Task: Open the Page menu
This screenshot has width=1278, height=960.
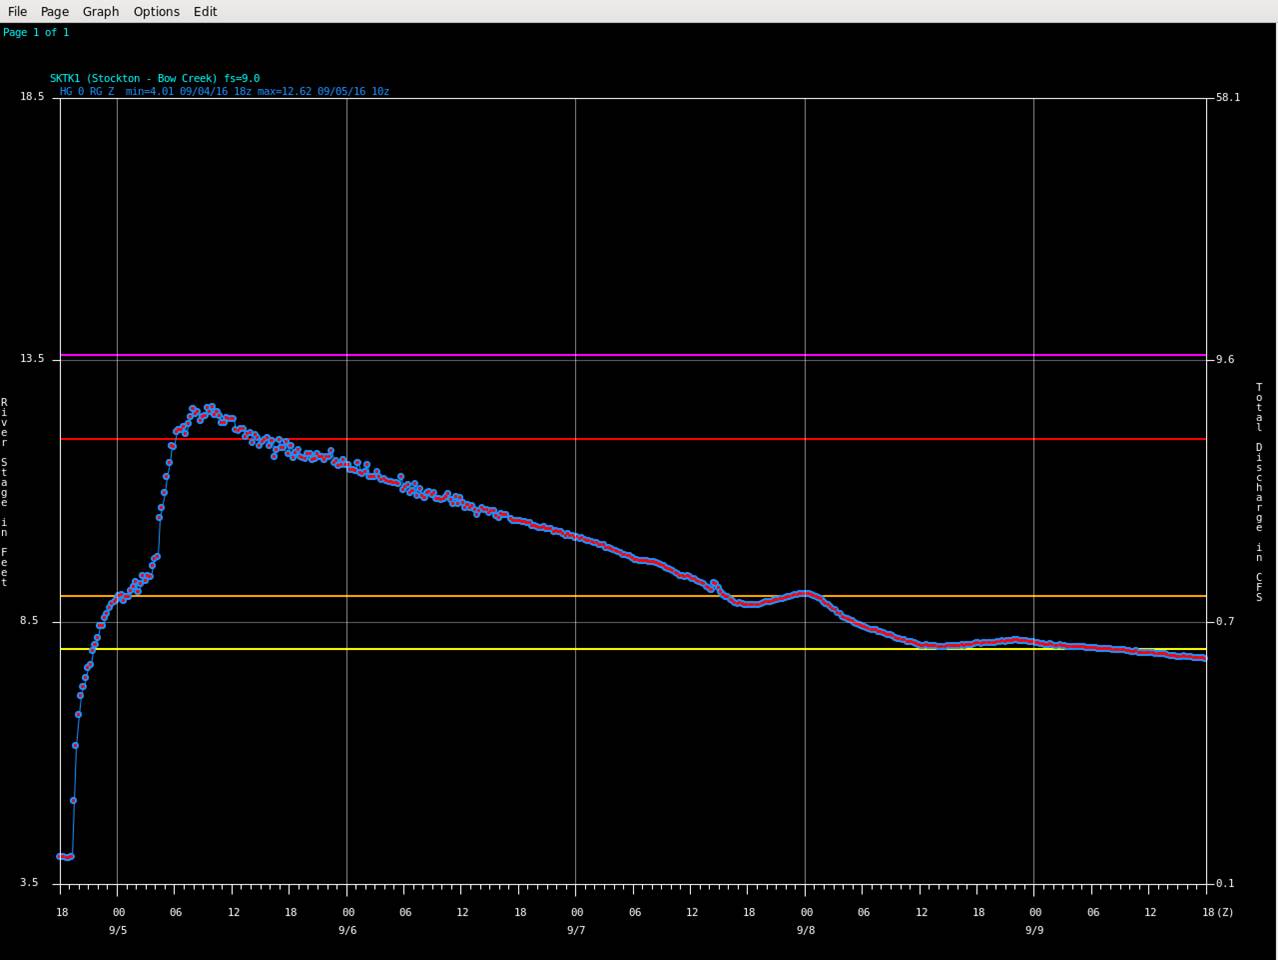Action: coord(54,11)
